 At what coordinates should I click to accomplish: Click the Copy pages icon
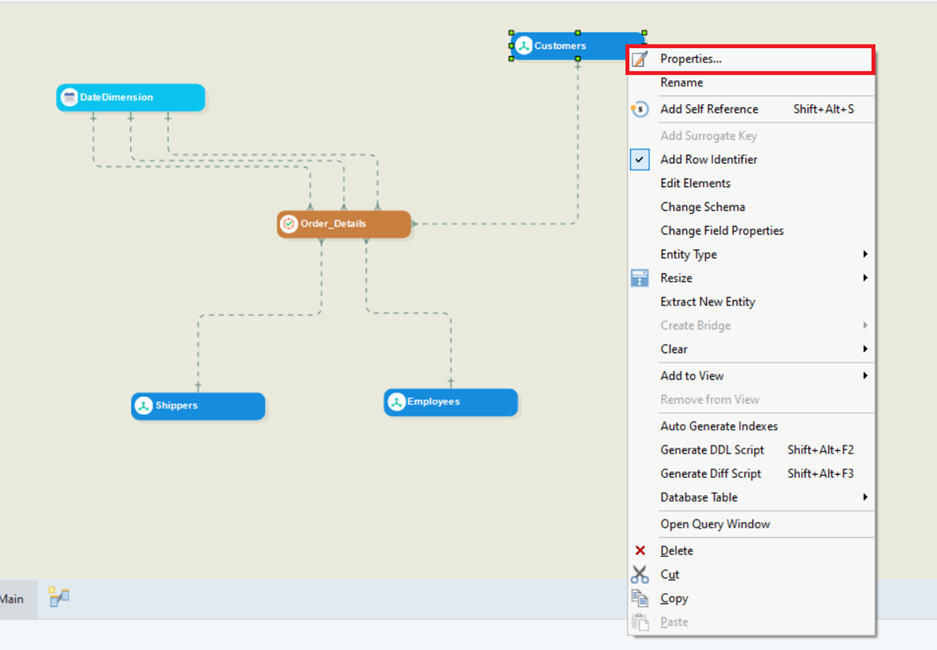(640, 598)
